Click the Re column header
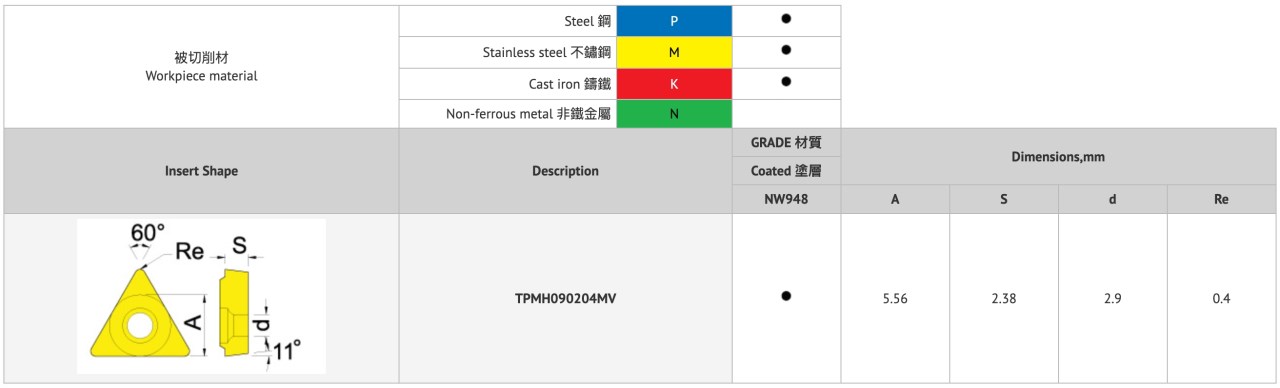This screenshot has width=1280, height=388. 1220,199
